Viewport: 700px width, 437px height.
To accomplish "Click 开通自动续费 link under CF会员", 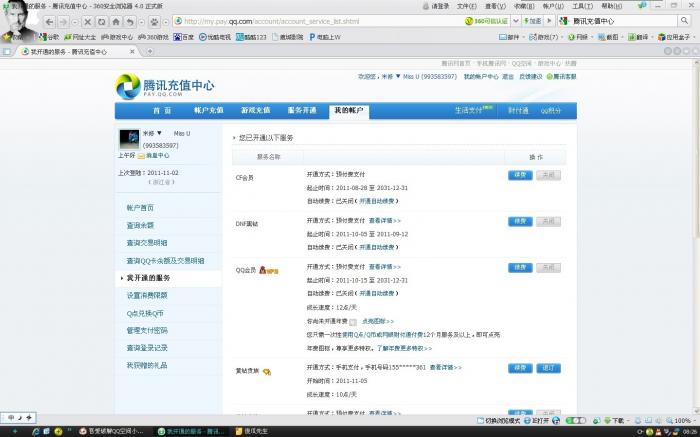I will tap(377, 201).
